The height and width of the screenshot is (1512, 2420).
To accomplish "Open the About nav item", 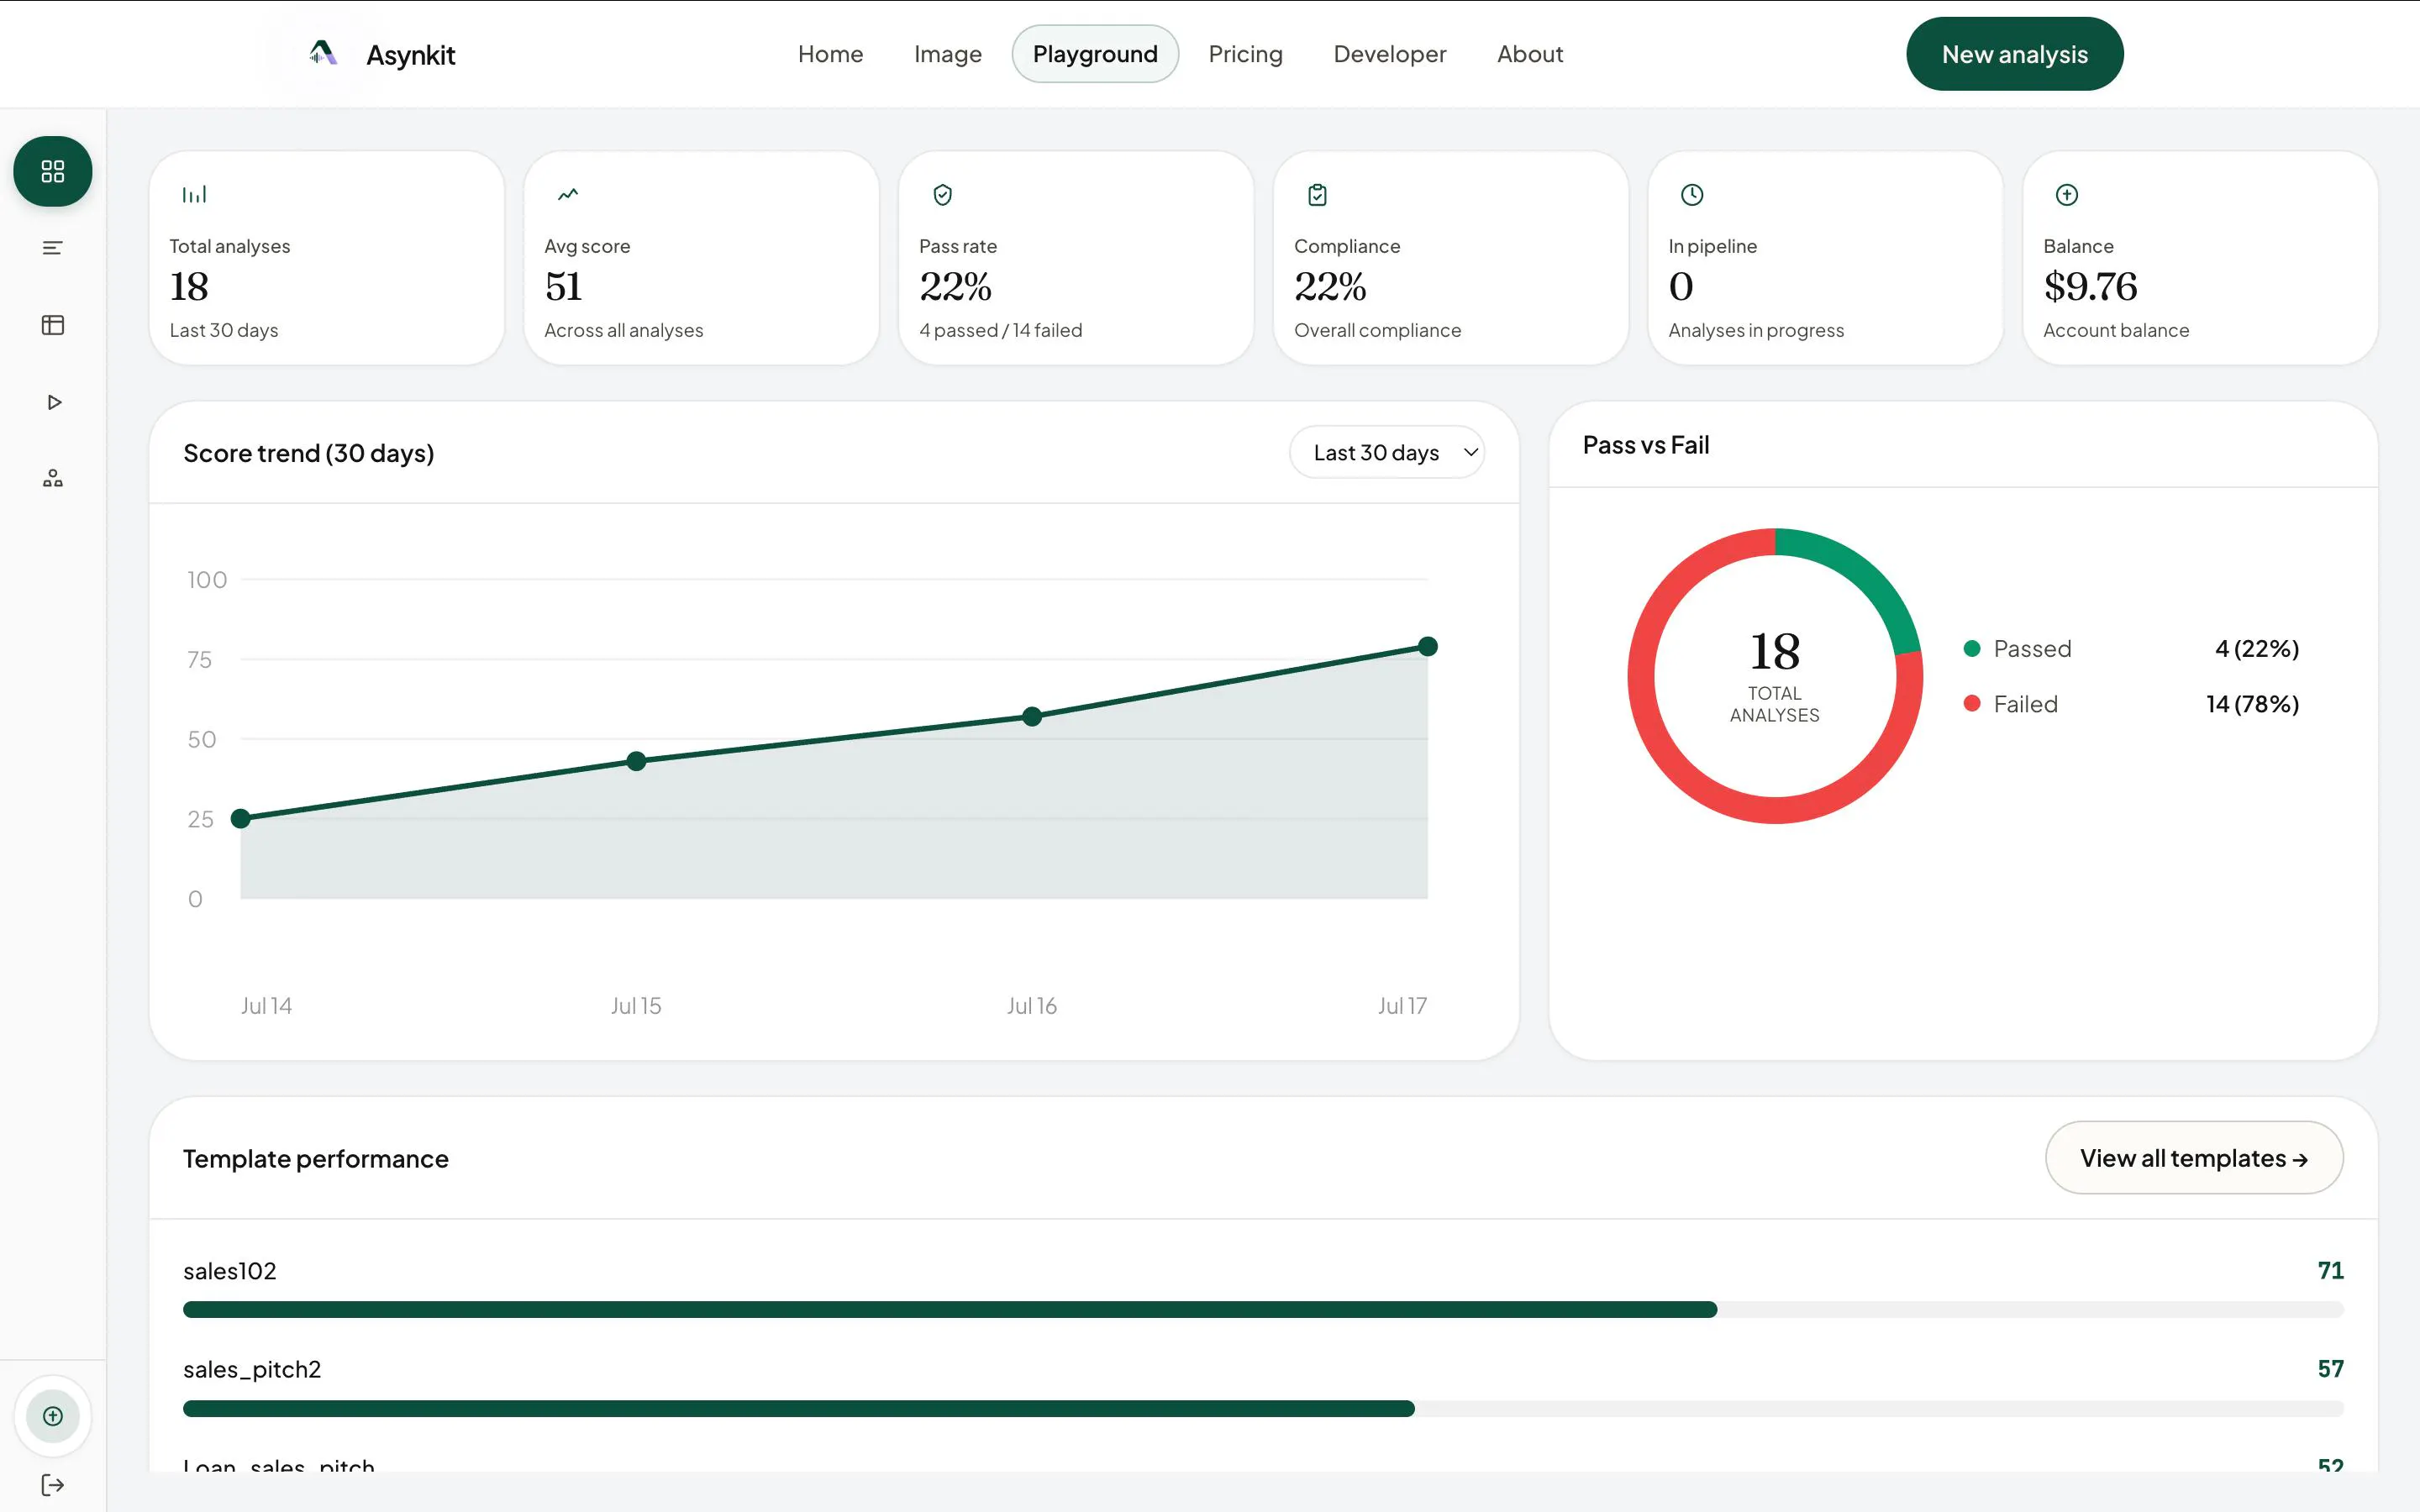I will pos(1529,54).
